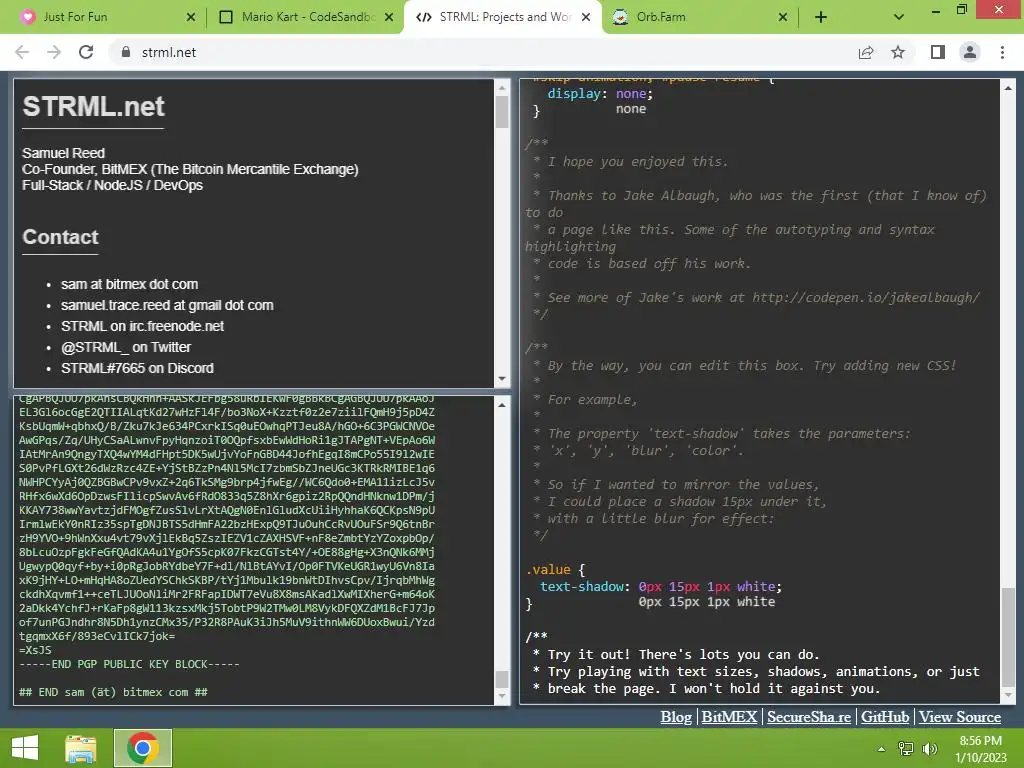1024x768 pixels.
Task: Click the scroll-up arrow of the PGP key pane
Action: [502, 405]
